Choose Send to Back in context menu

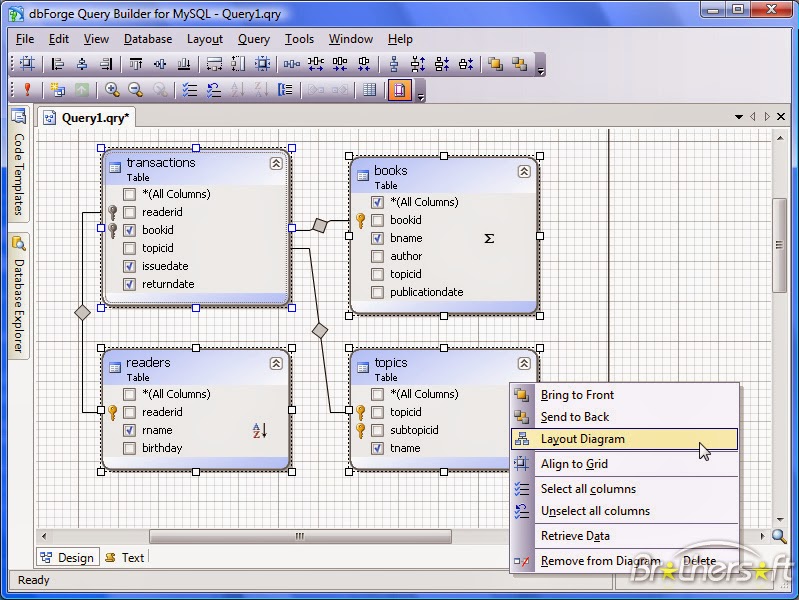click(624, 417)
